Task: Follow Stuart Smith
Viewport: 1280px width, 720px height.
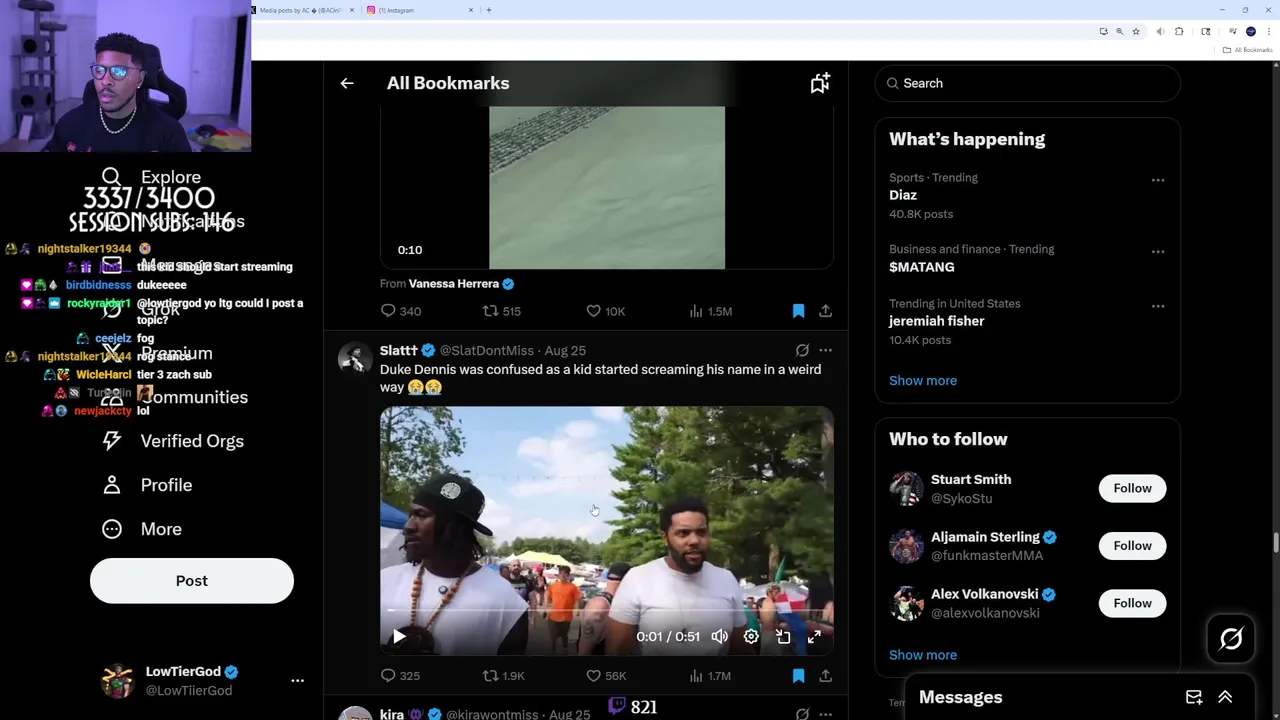Action: click(1132, 488)
